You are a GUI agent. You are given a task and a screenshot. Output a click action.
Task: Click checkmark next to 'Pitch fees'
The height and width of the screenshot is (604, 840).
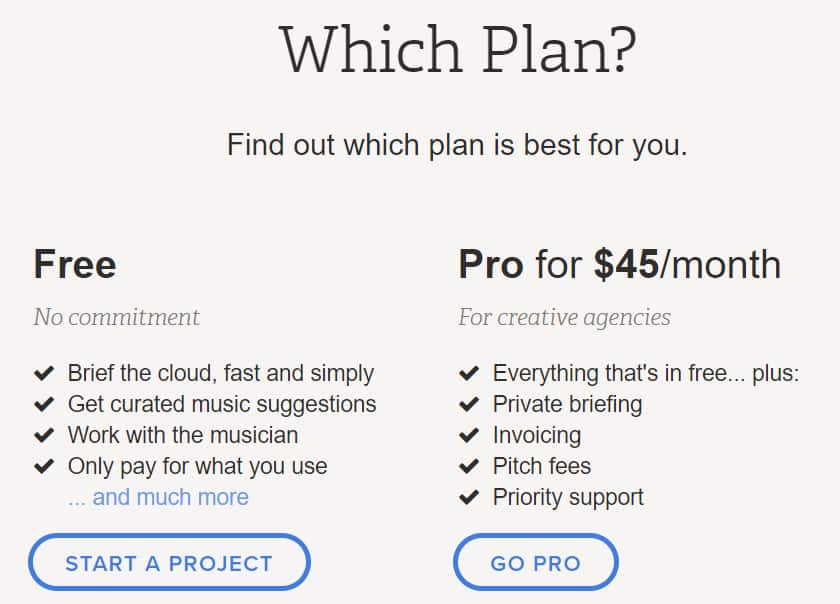pos(468,467)
